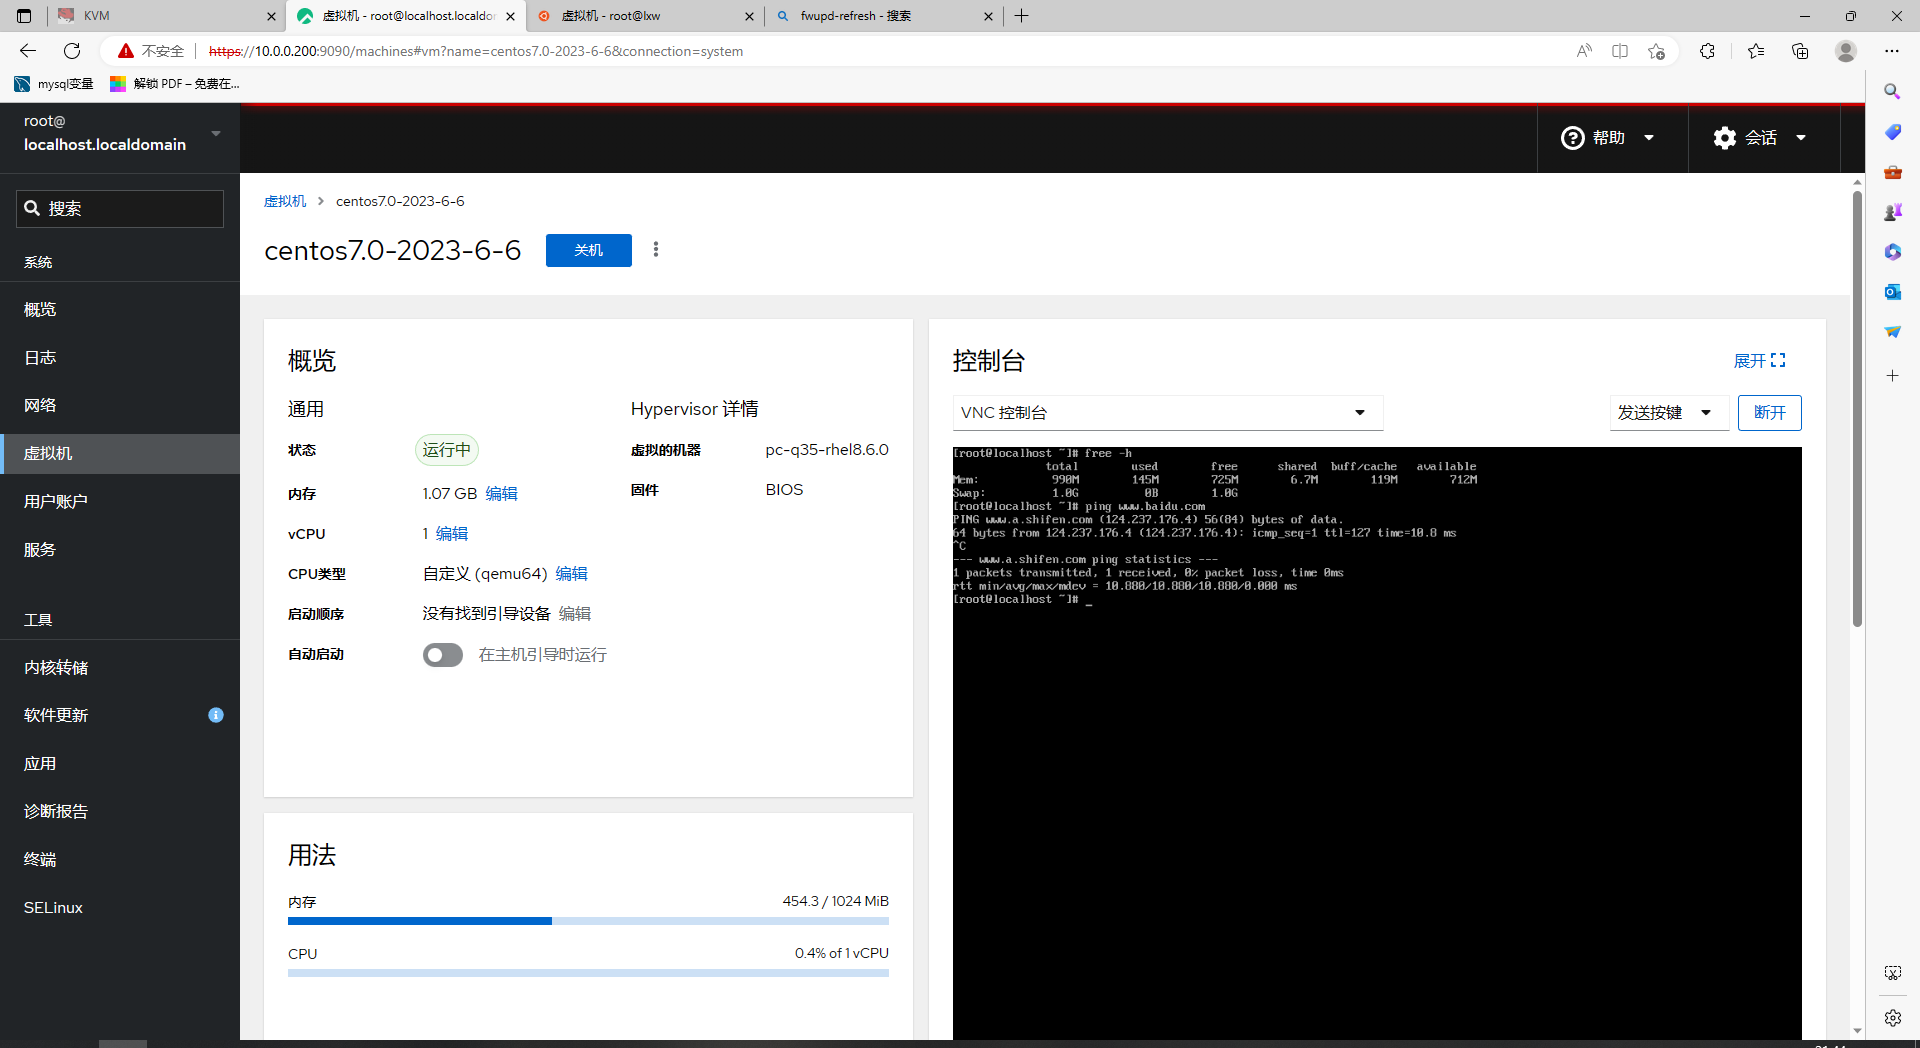Switch to the fwupd-refresh search browser tab

coord(880,16)
